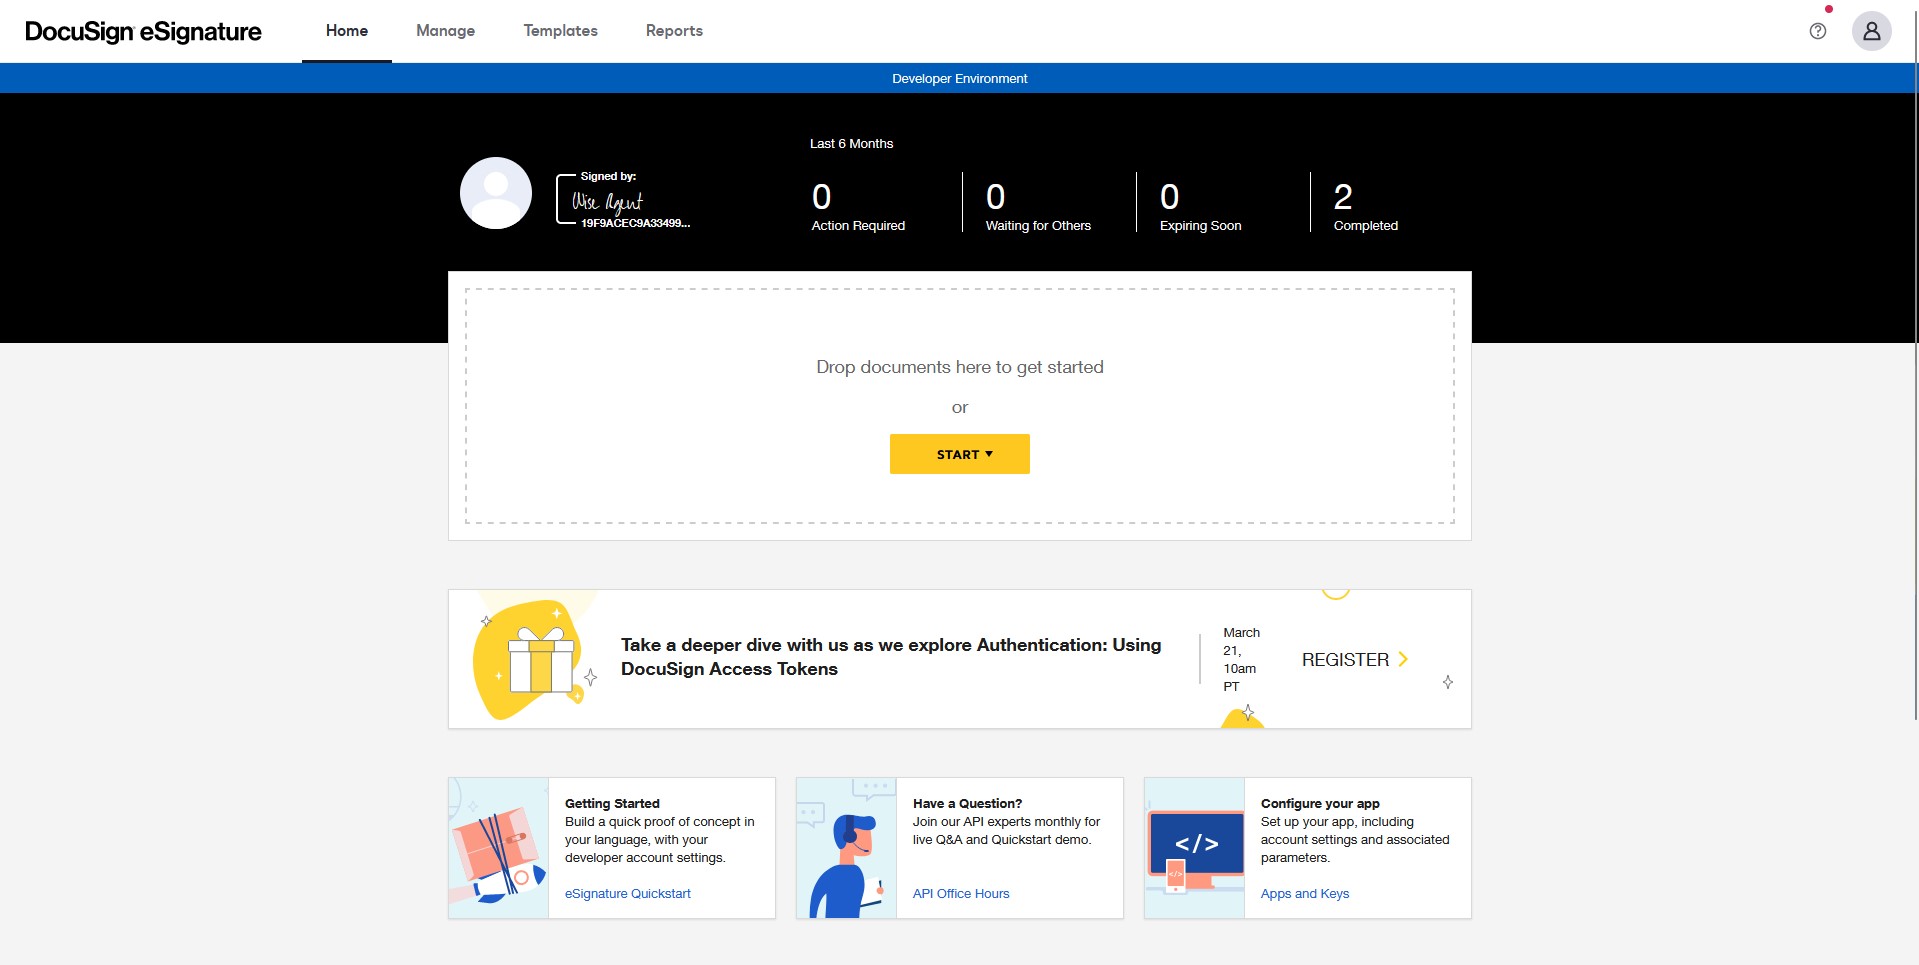Open the Reports tab
The width and height of the screenshot is (1919, 965).
(x=674, y=31)
